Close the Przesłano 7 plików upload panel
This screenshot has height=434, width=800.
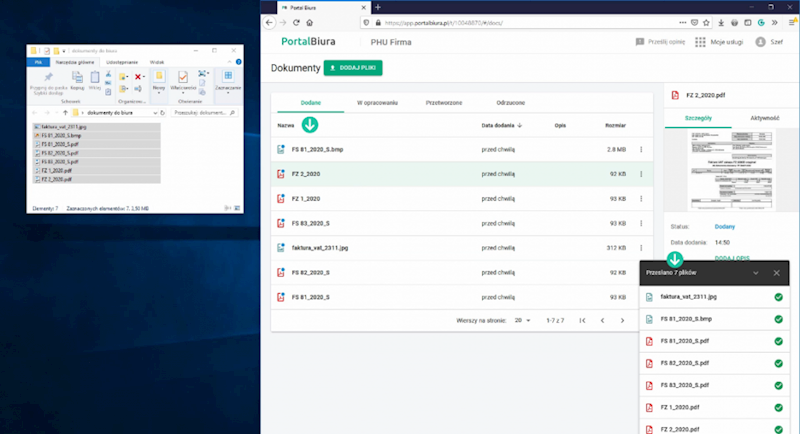click(777, 273)
